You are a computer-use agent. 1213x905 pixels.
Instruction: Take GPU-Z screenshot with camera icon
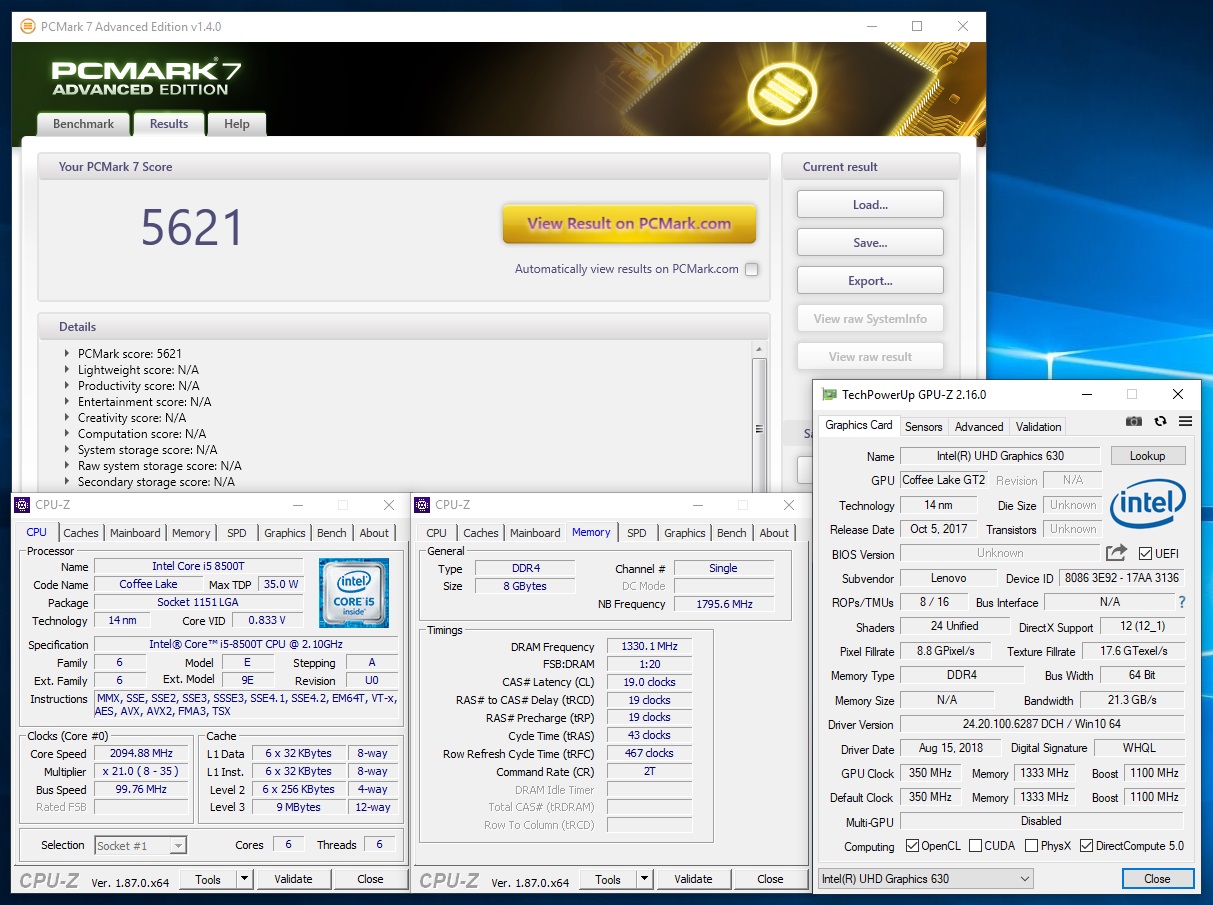point(1133,422)
